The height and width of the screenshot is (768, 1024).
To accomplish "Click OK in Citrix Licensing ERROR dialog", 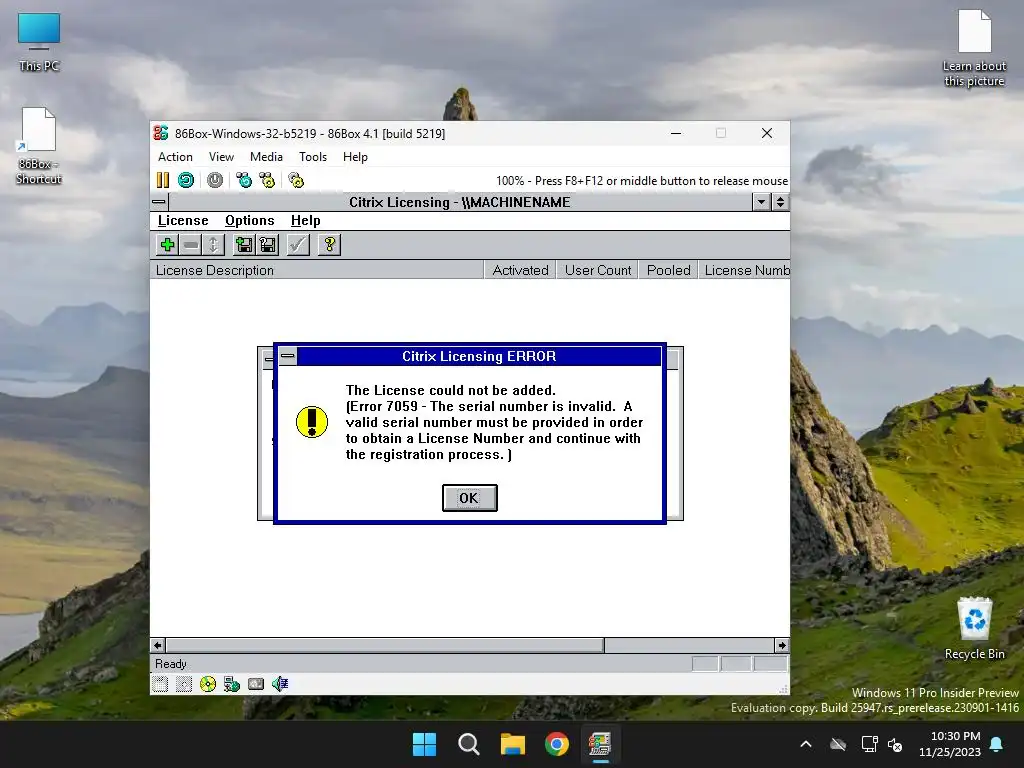I will click(x=470, y=498).
